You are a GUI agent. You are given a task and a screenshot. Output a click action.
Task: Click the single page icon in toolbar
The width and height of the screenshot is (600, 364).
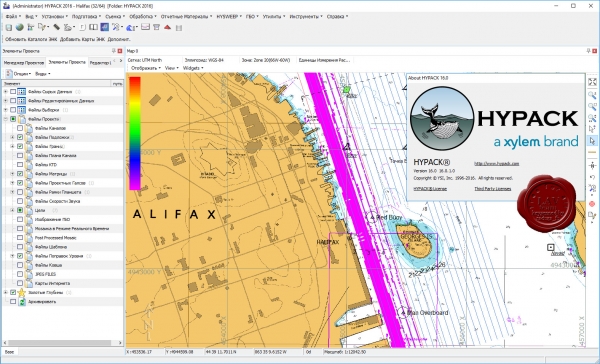pos(83,27)
